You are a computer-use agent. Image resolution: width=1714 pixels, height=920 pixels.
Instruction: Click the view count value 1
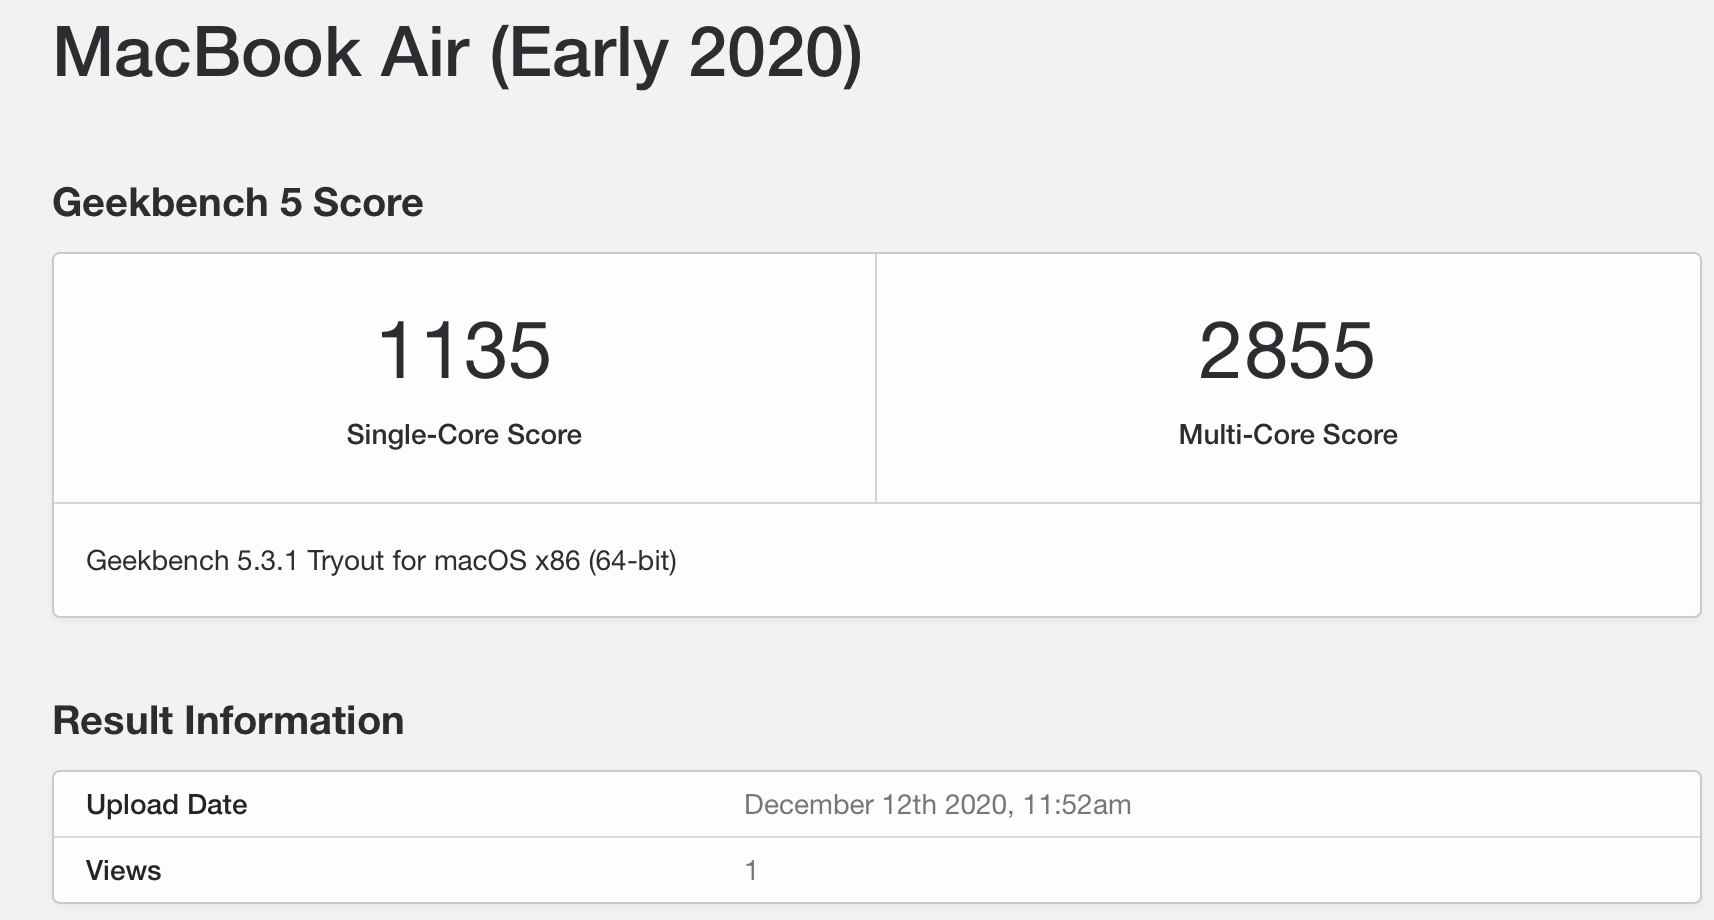coord(751,871)
